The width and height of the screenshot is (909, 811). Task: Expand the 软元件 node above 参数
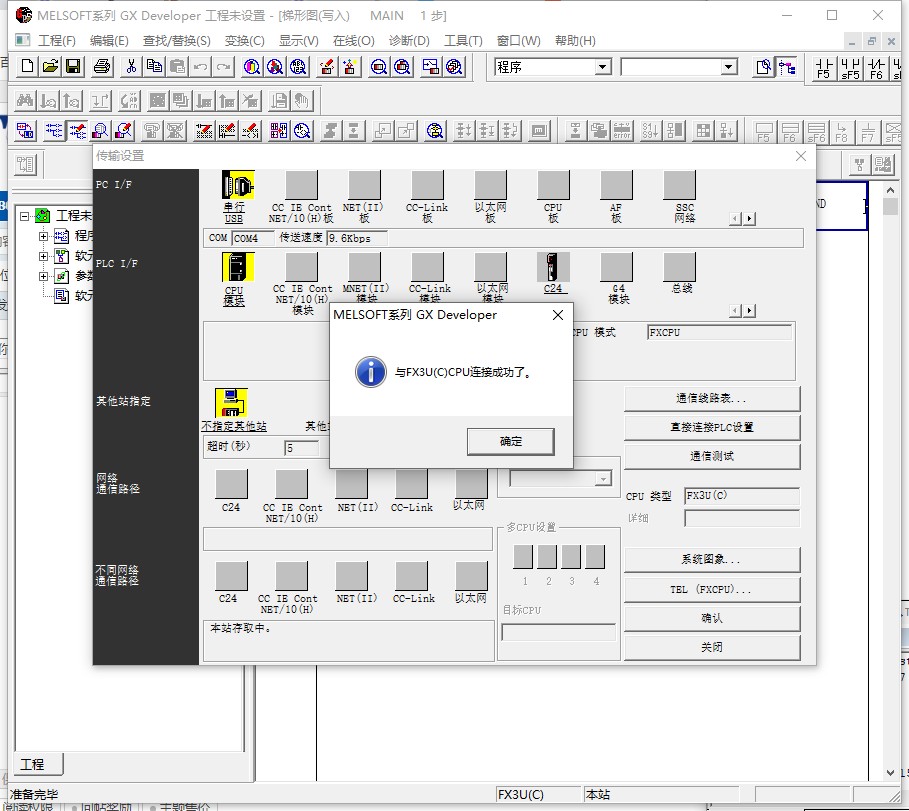tap(43, 256)
